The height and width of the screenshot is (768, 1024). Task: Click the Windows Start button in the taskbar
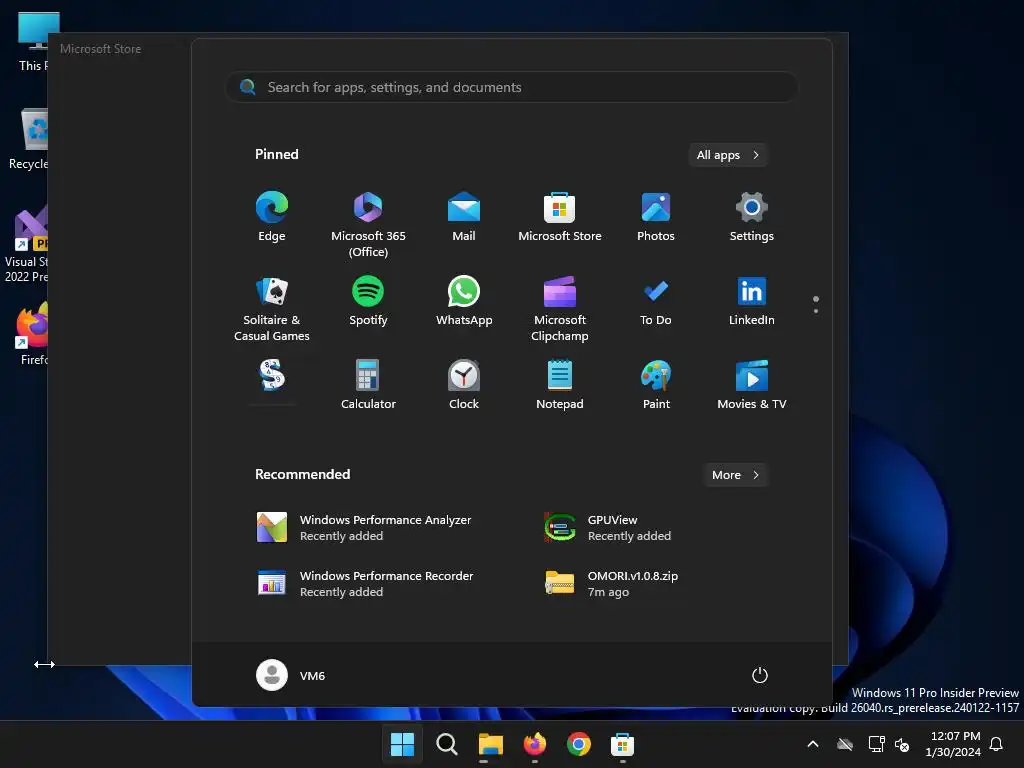pos(402,744)
